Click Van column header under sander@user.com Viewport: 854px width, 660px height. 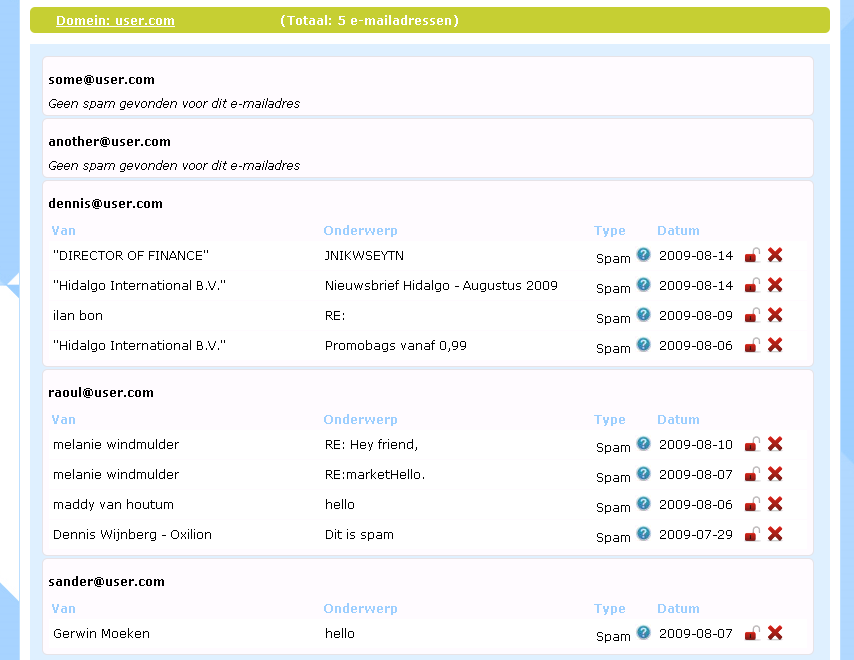[x=63, y=609]
